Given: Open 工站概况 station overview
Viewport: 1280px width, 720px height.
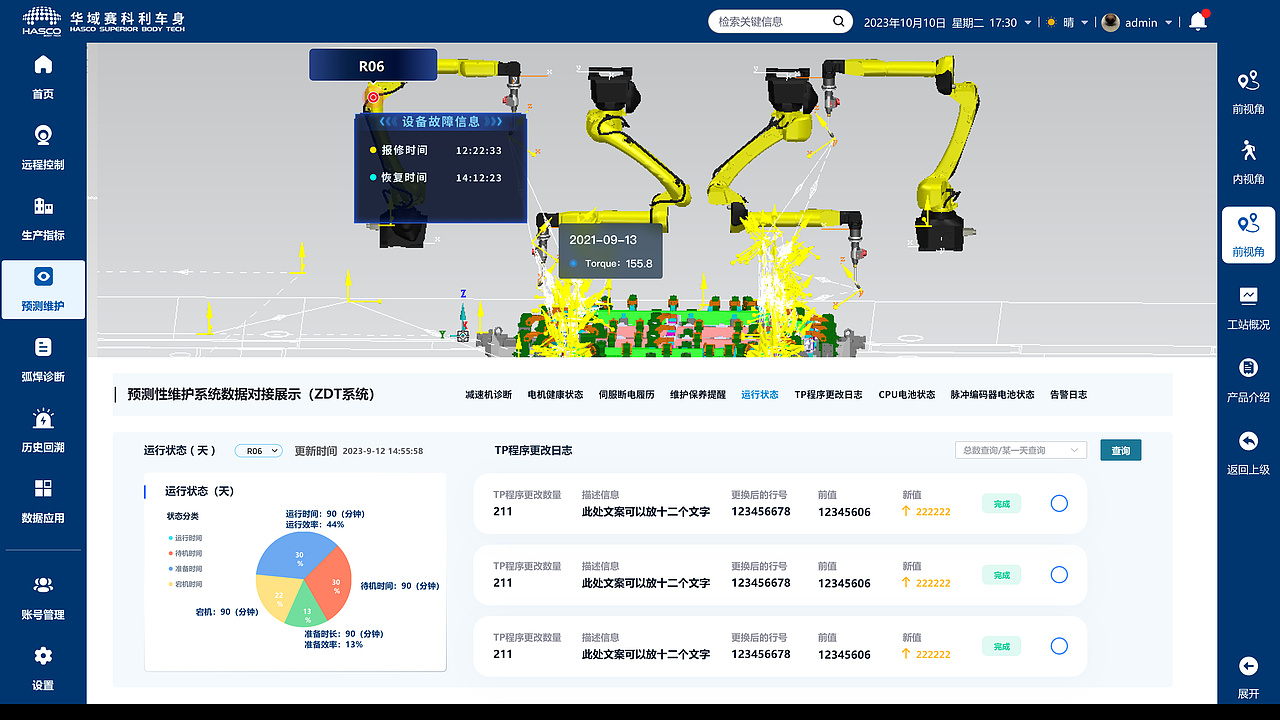Looking at the screenshot, I should 1248,308.
